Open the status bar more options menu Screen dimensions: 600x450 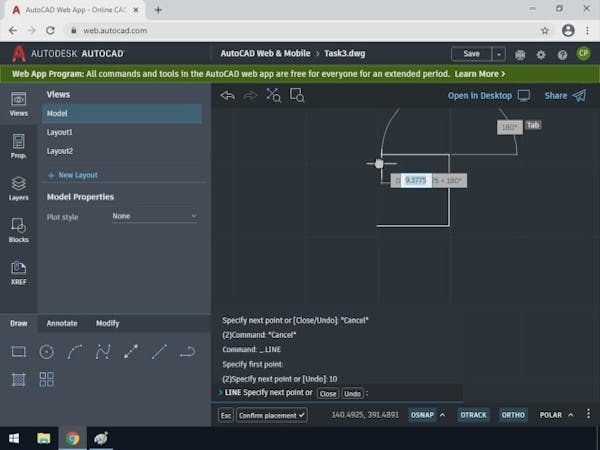click(588, 415)
